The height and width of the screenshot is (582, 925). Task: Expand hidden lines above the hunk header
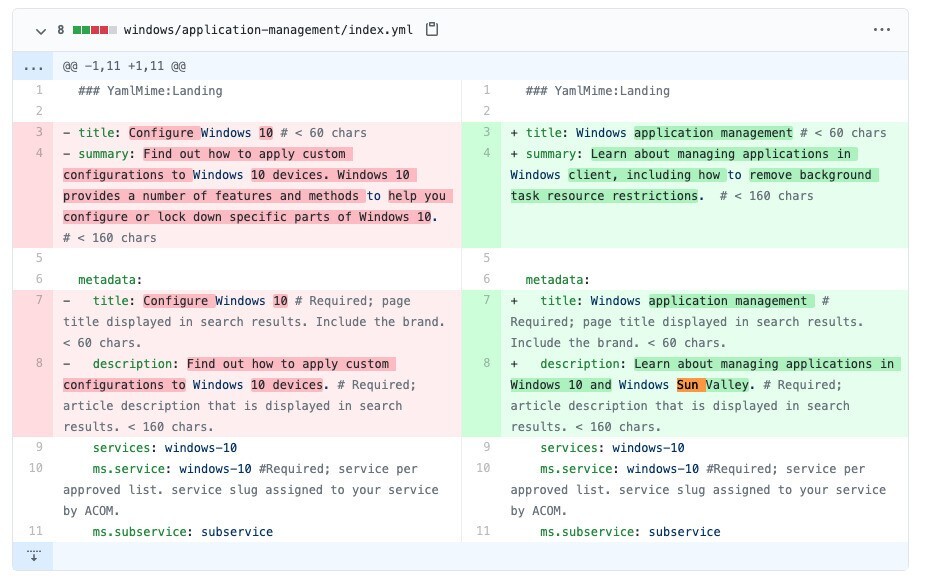tap(33, 67)
